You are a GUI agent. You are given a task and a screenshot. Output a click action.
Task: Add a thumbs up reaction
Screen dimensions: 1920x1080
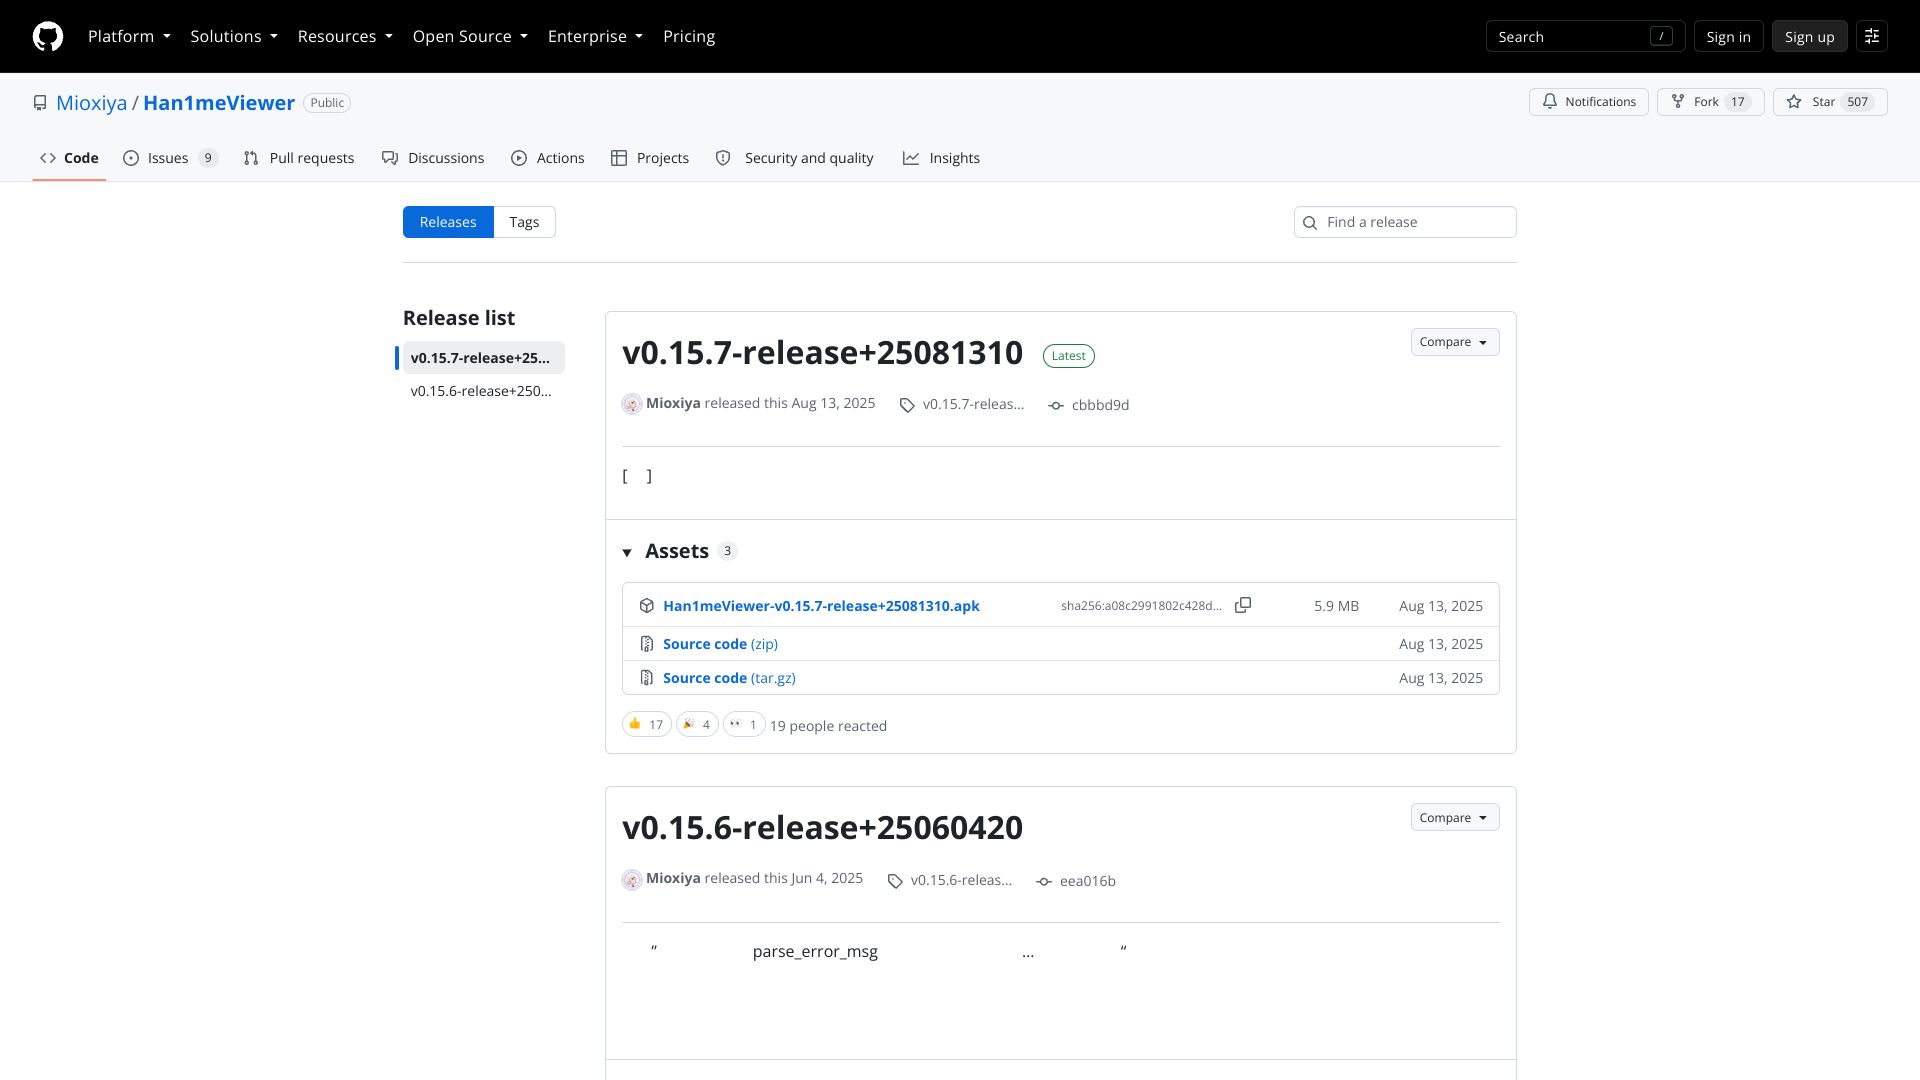tap(646, 724)
